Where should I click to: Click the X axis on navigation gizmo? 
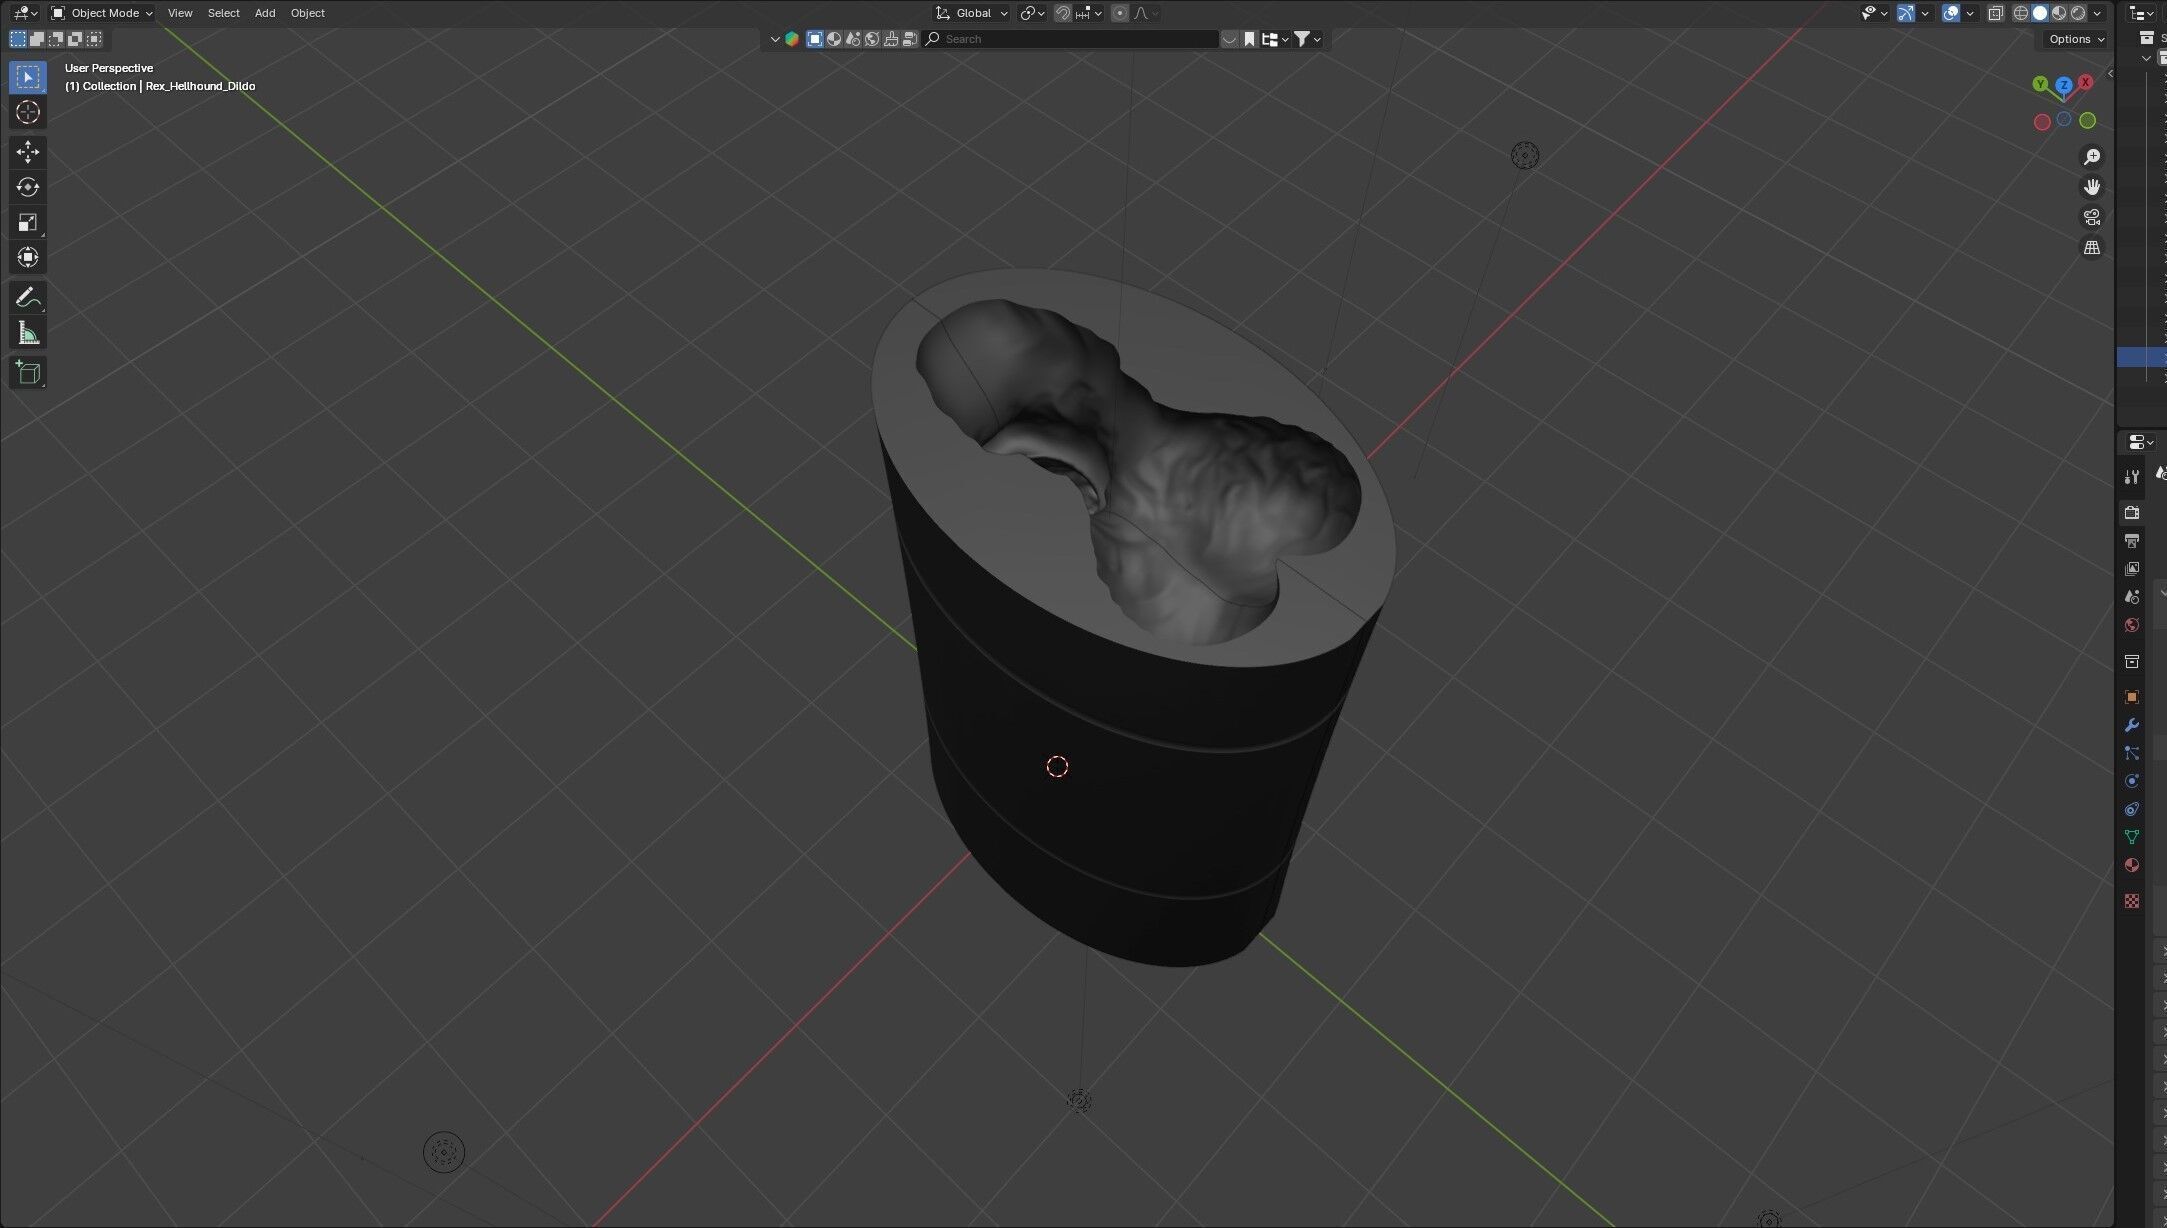[2086, 82]
